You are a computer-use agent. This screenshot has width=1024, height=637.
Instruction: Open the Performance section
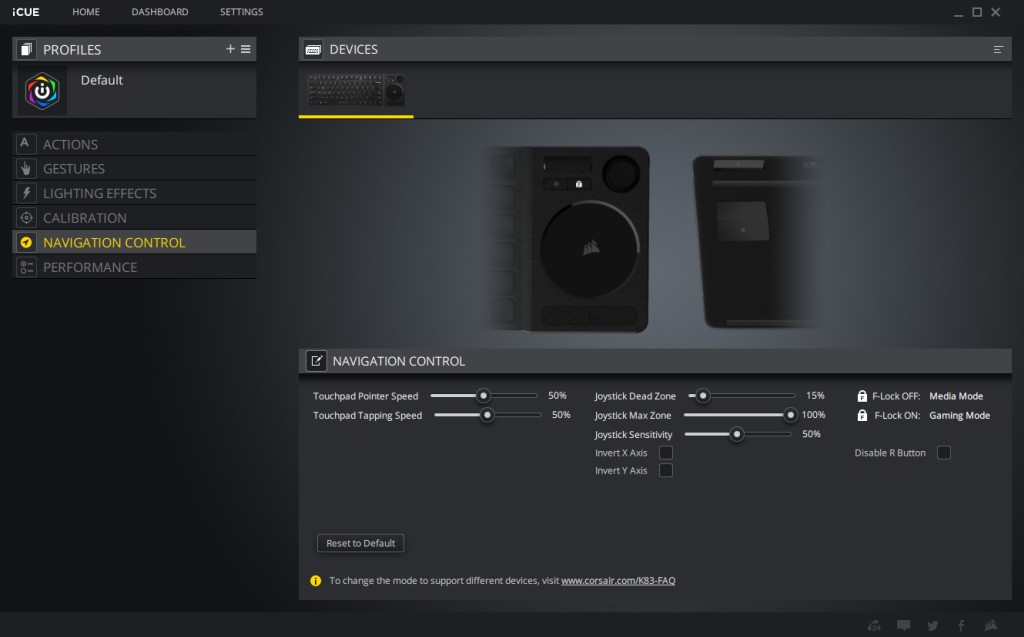pos(134,267)
